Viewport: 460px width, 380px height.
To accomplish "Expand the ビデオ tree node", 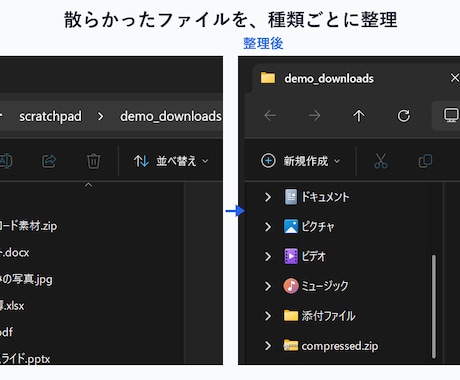I will point(268,256).
